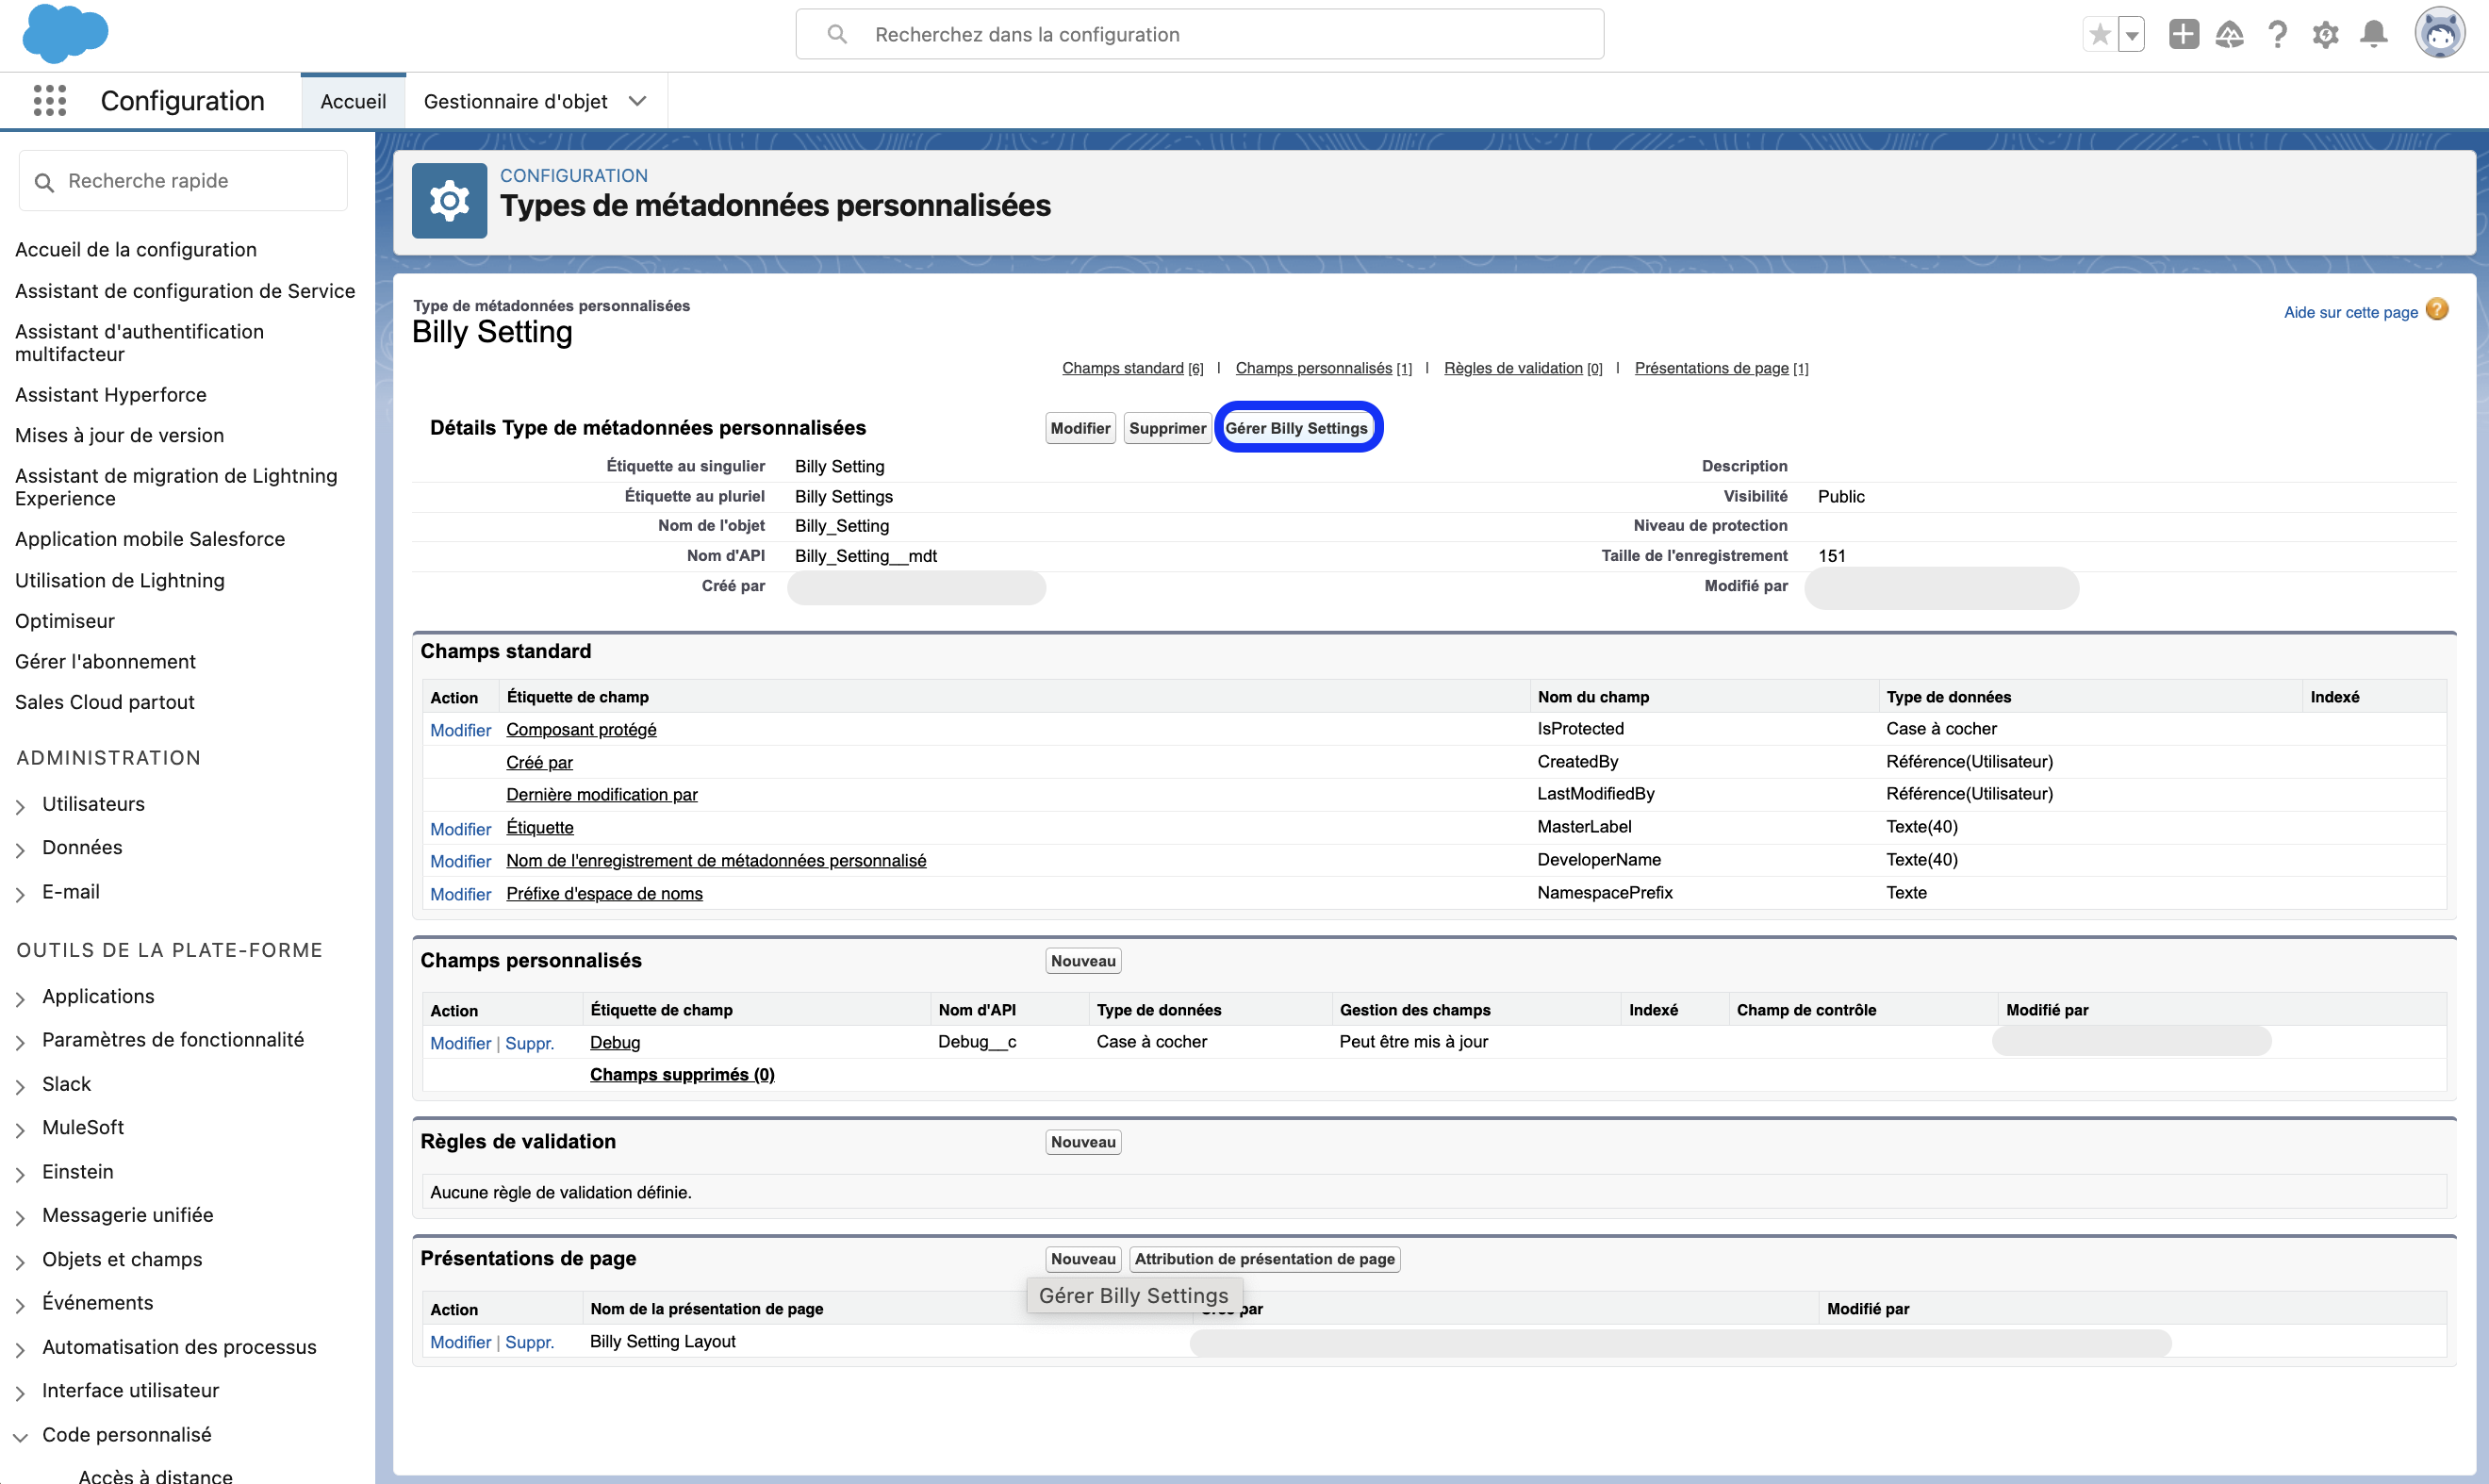
Task: Open Mises à jour de version
Action: [x=119, y=436]
